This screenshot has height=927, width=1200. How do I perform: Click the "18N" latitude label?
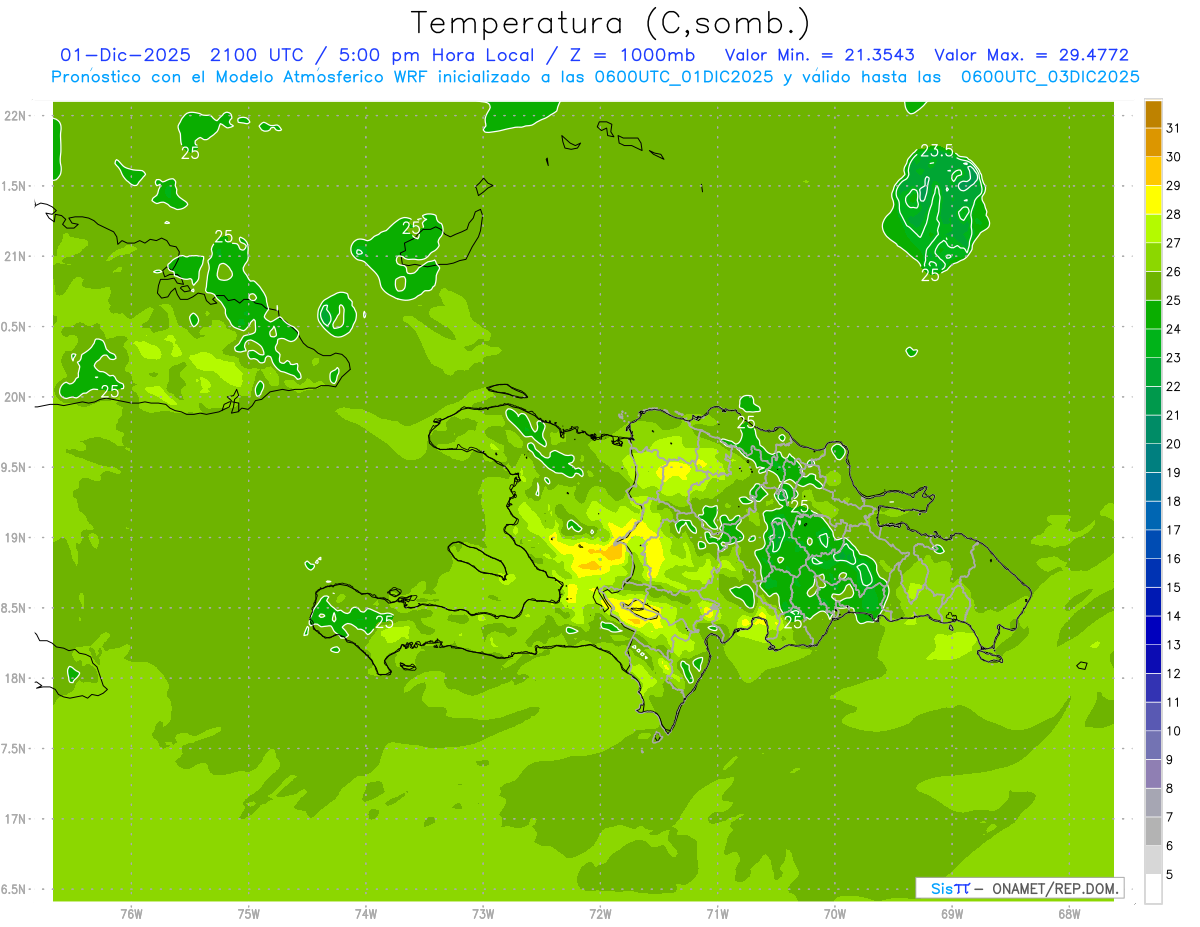15,679
